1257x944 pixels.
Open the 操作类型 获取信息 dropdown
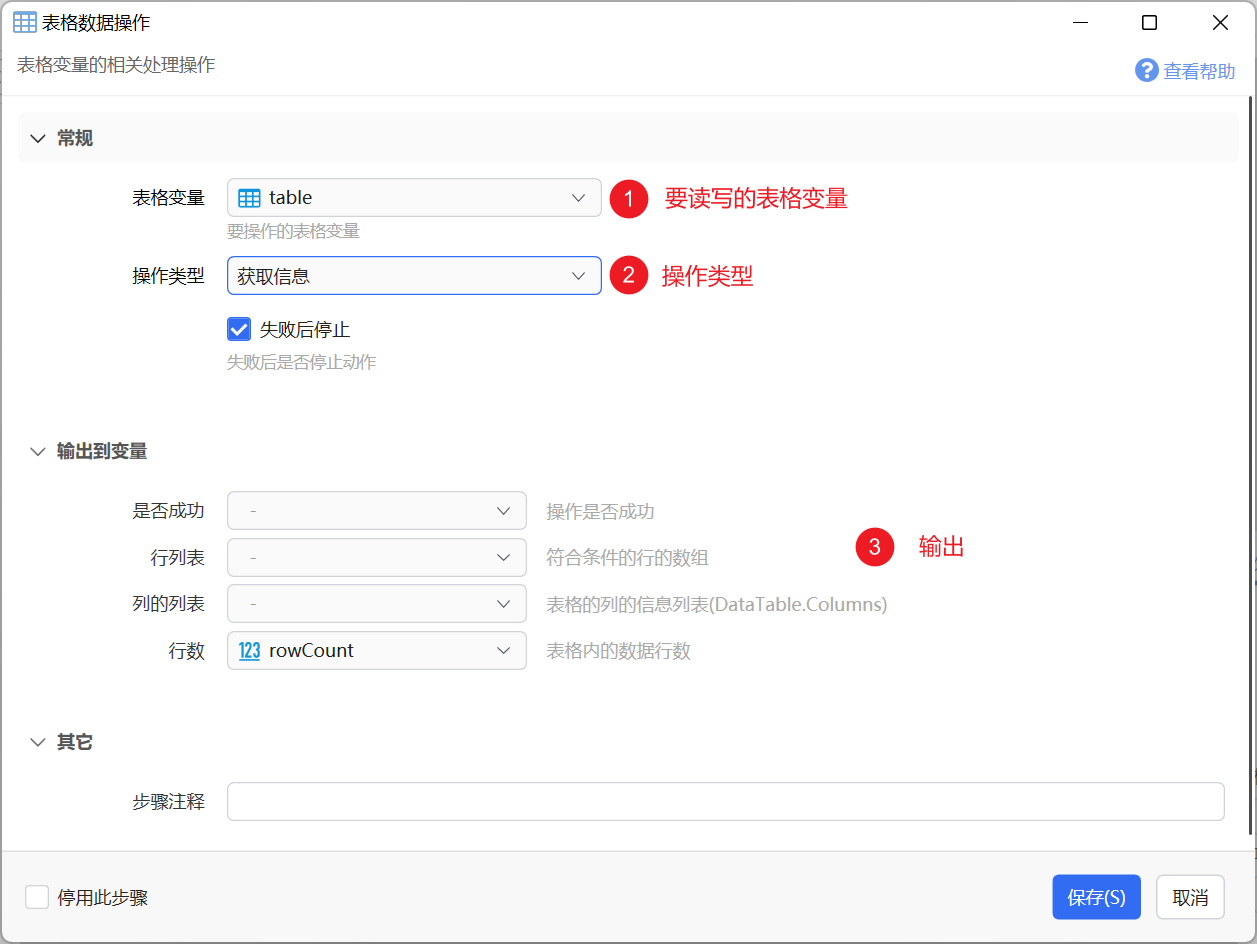[x=414, y=276]
